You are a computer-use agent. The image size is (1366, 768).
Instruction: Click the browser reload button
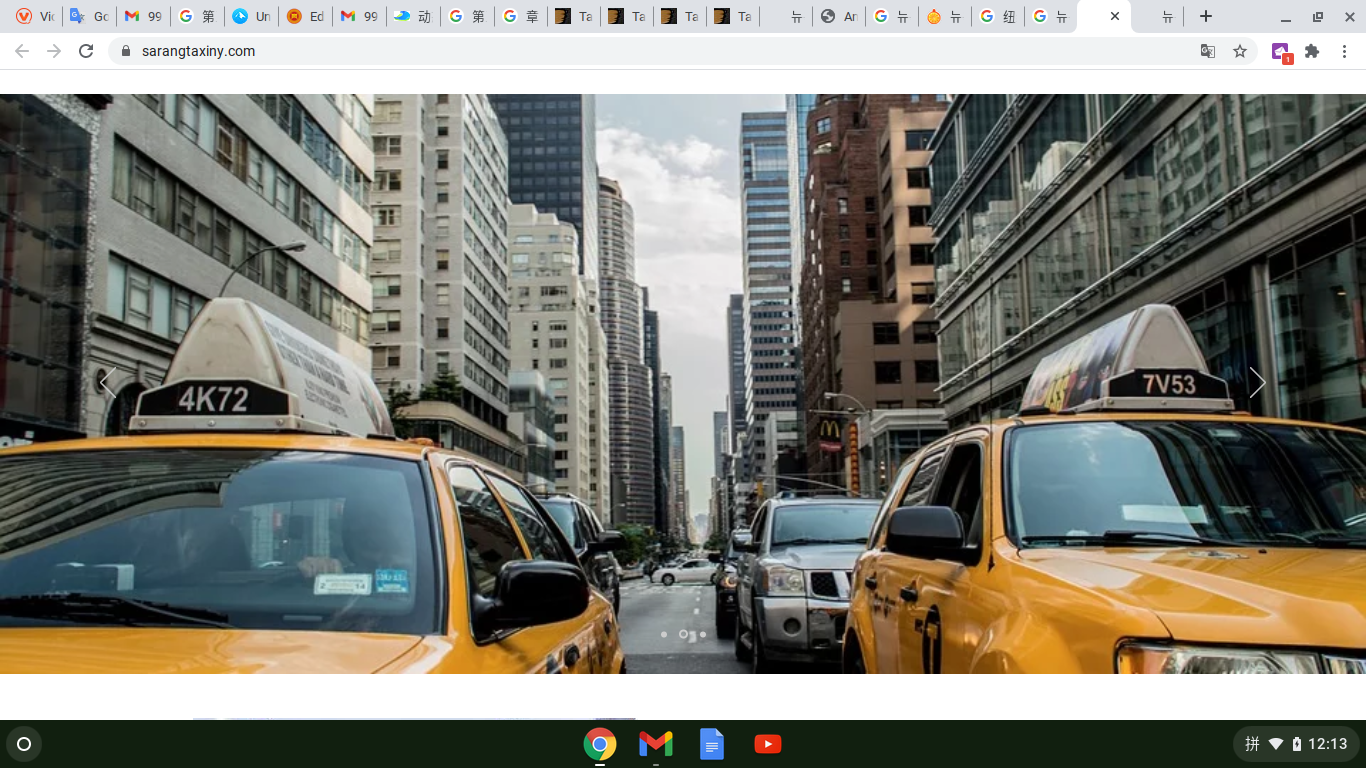click(x=86, y=51)
